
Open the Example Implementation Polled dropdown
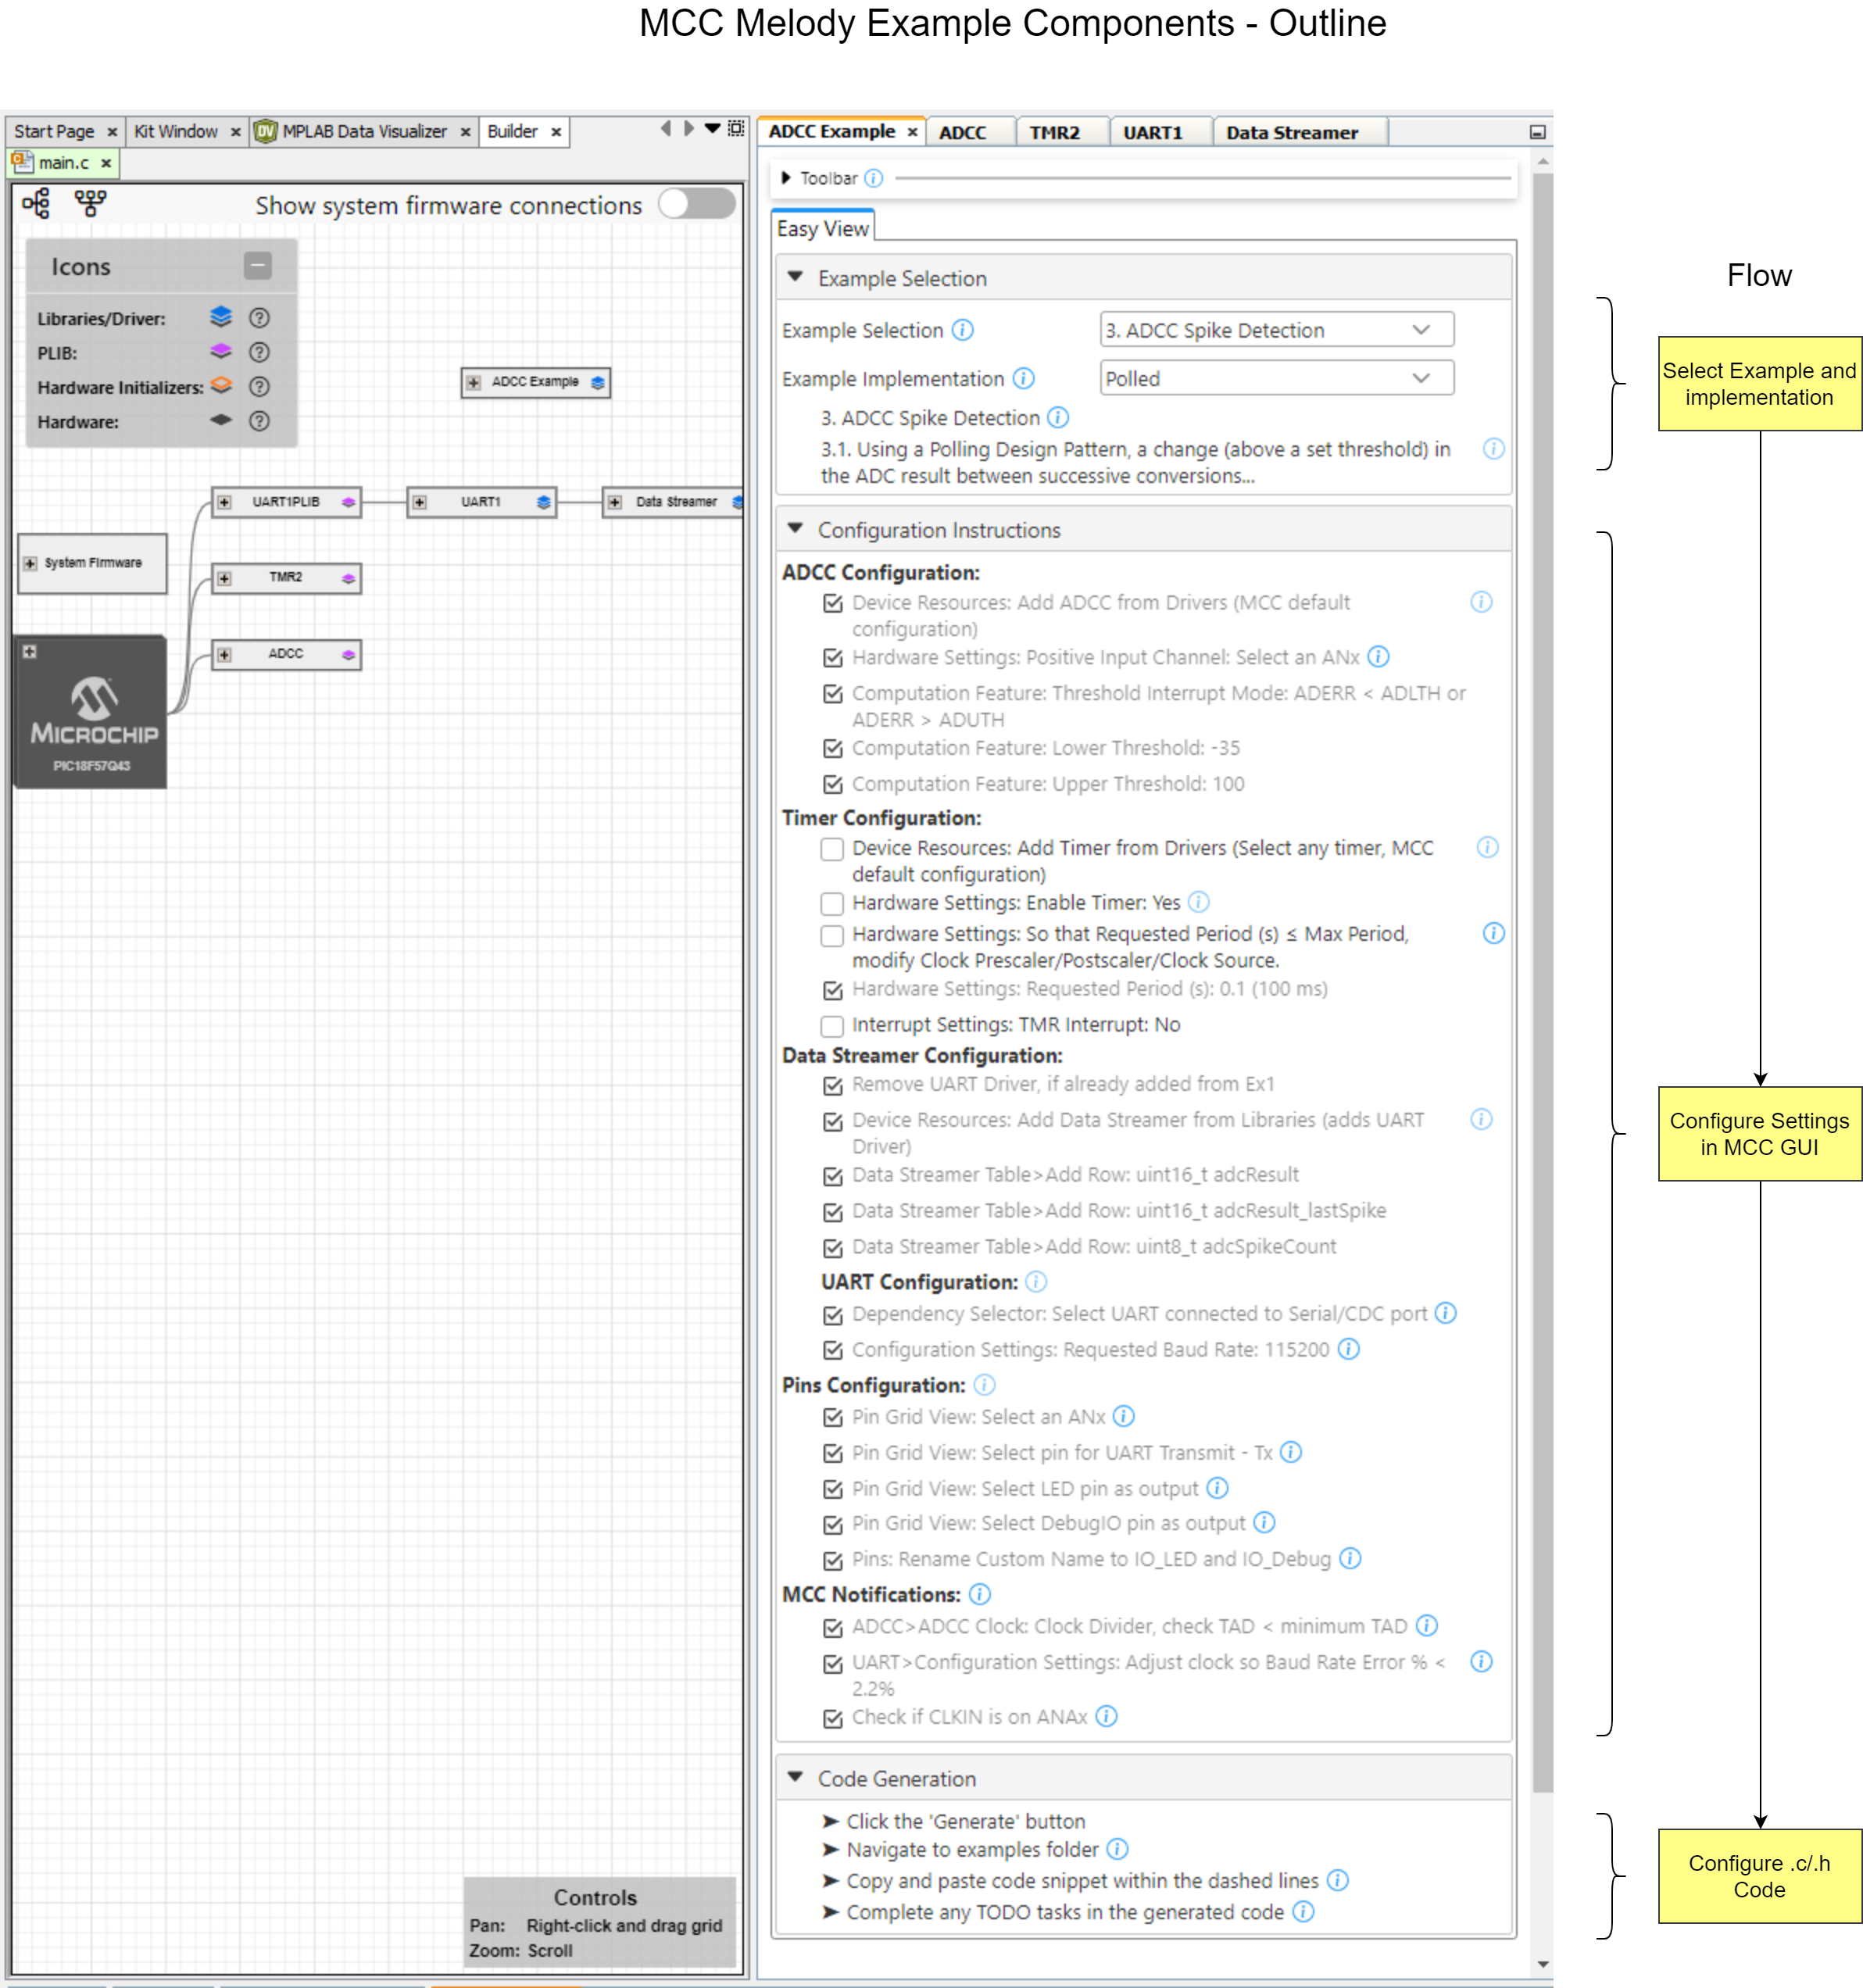pyautogui.click(x=1276, y=379)
